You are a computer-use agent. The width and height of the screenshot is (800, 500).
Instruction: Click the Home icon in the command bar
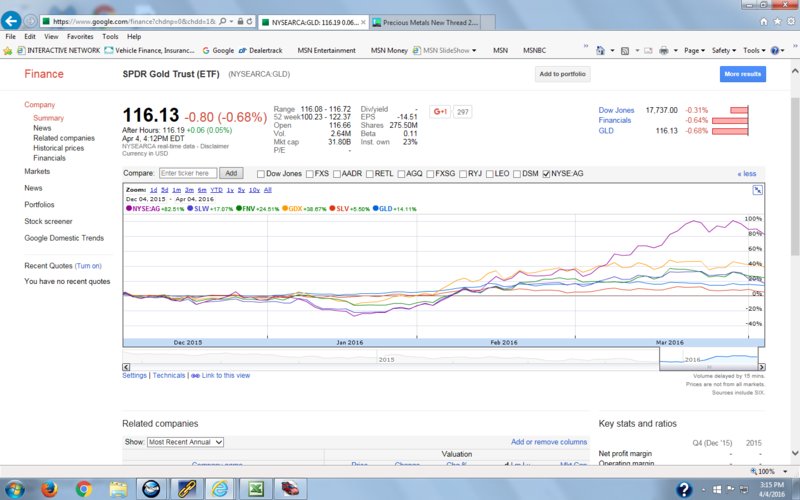click(x=601, y=51)
